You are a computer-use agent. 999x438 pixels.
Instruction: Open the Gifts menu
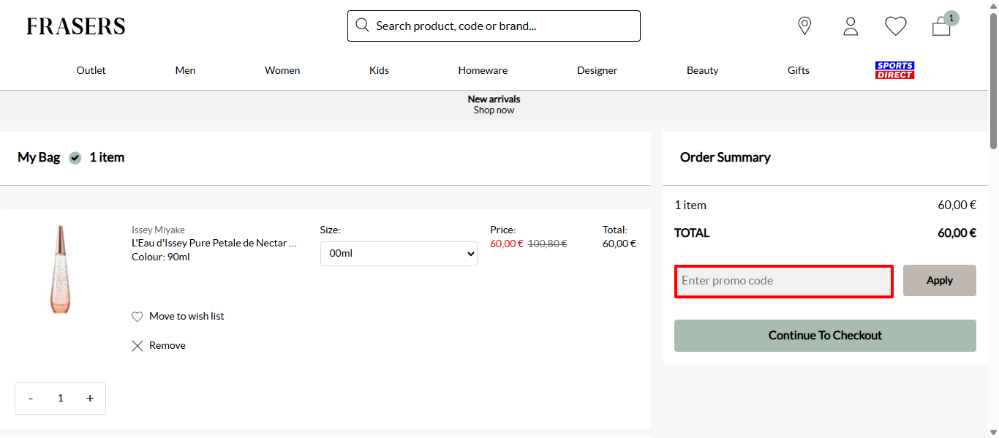click(x=798, y=71)
